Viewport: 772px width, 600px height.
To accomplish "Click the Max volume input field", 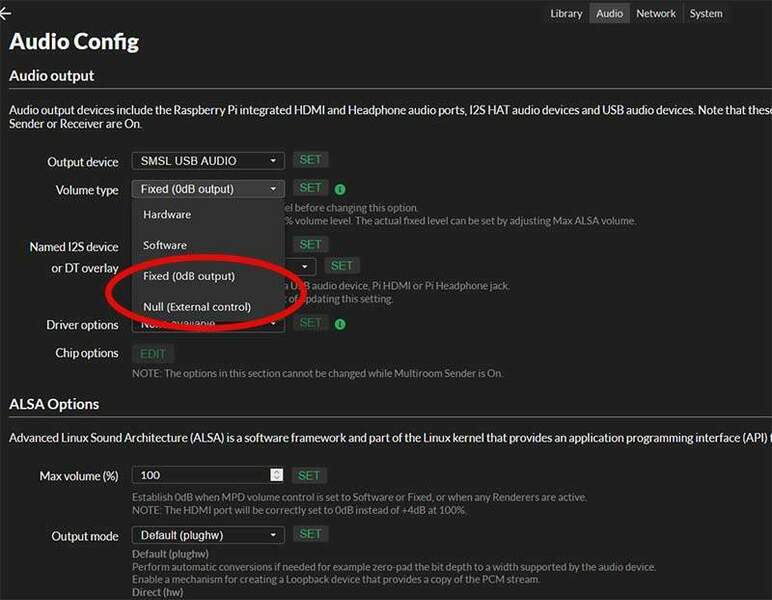I will 200,476.
